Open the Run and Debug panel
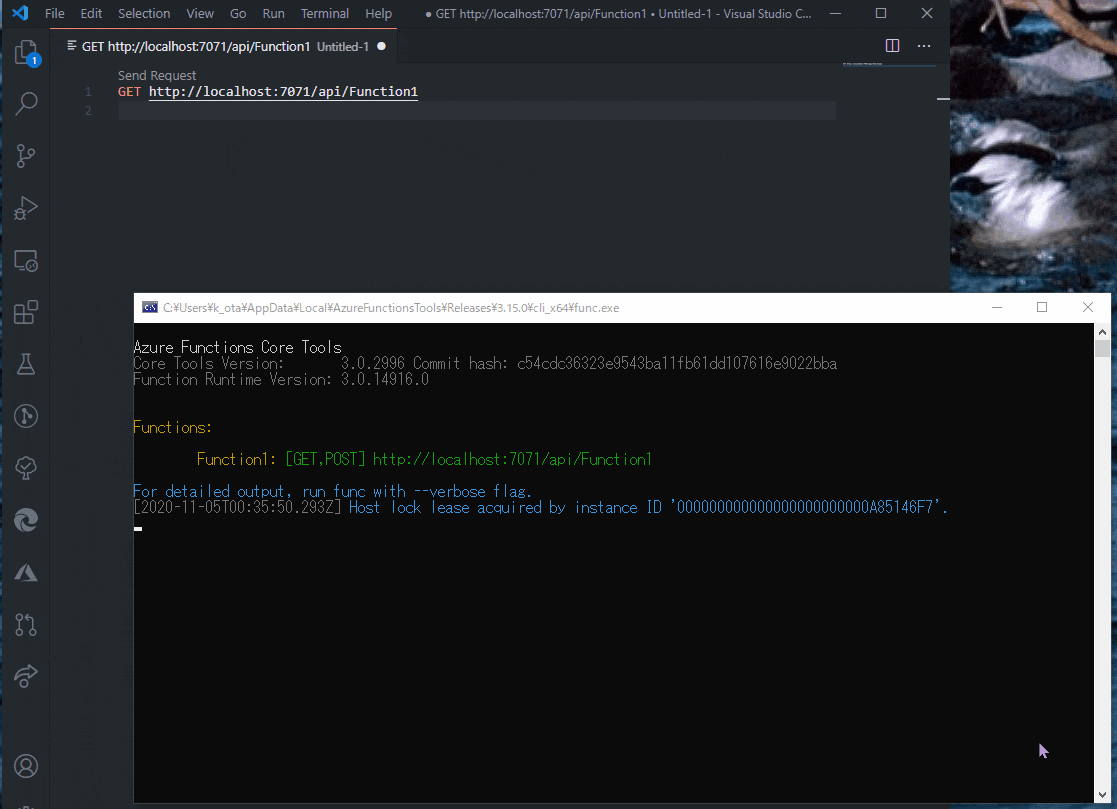Viewport: 1117px width, 809px height. click(x=25, y=208)
